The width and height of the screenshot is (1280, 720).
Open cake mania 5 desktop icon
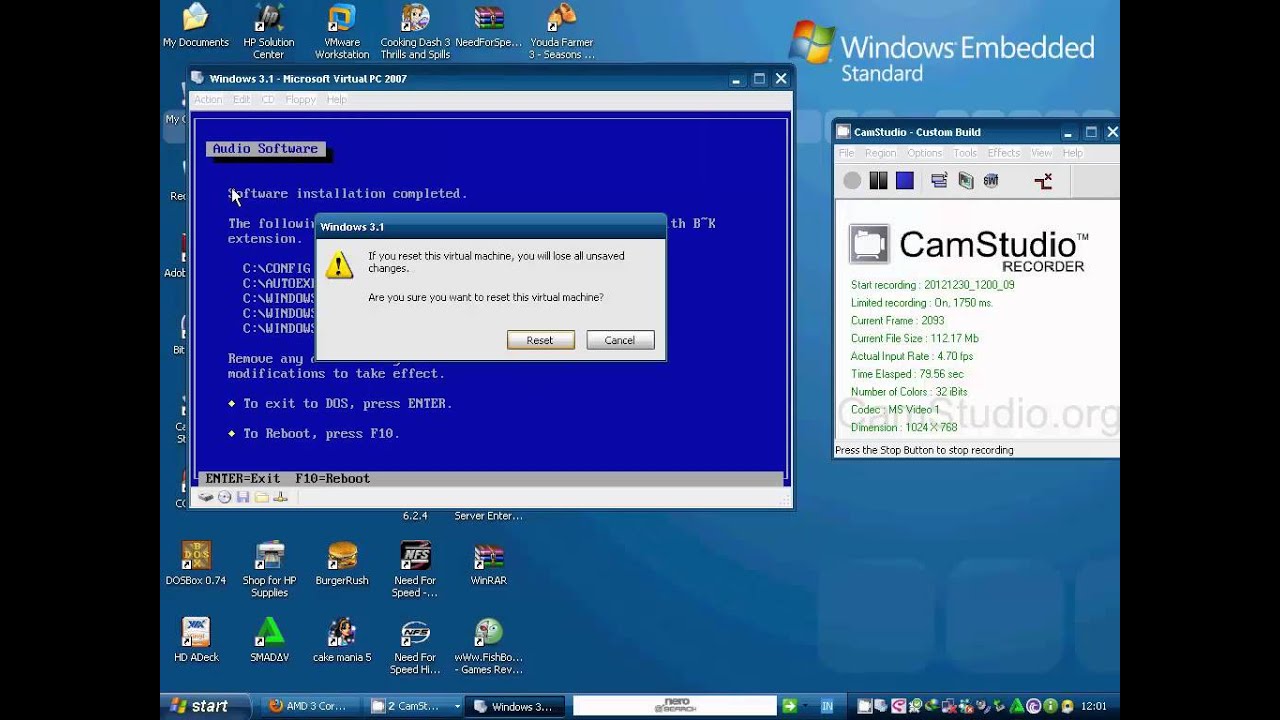coord(342,641)
